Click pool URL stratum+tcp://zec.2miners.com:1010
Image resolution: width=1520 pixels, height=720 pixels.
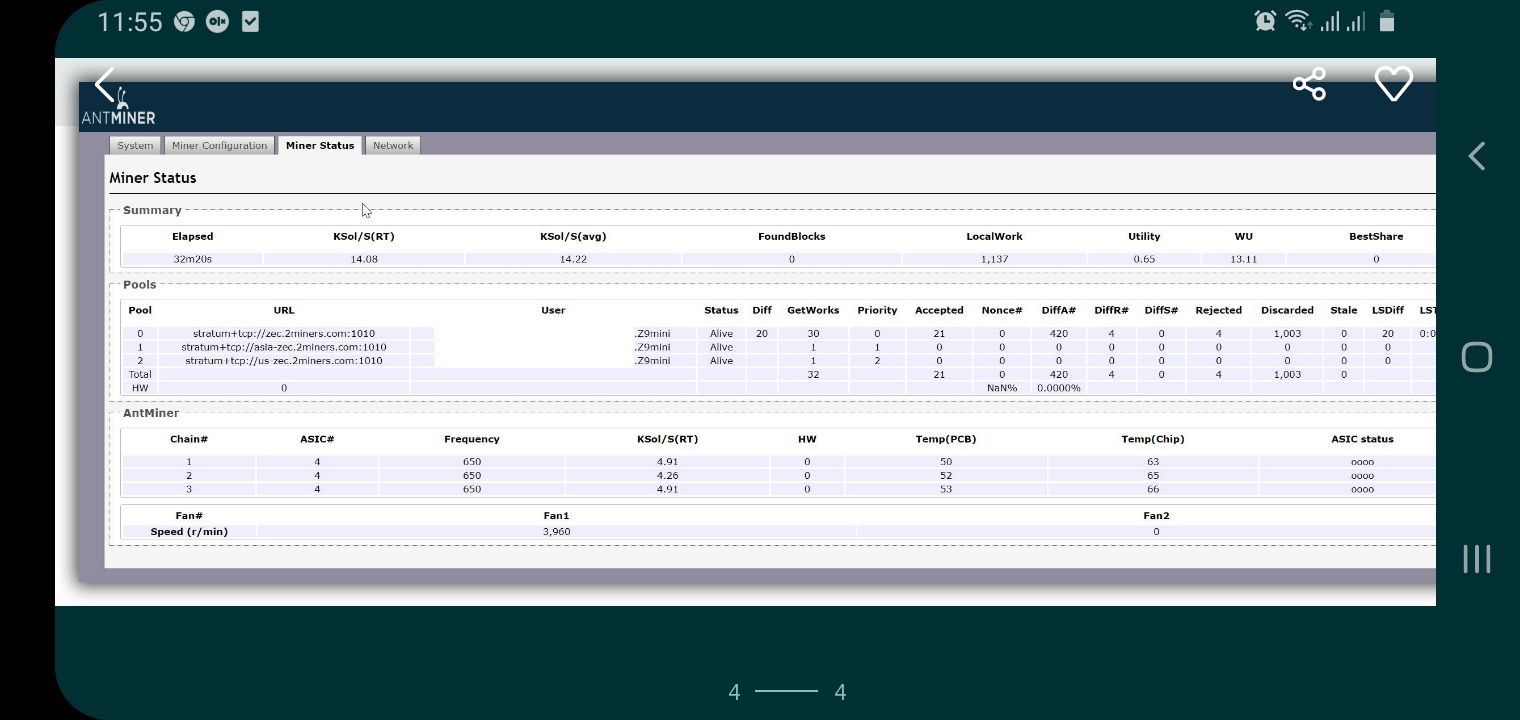coord(284,334)
